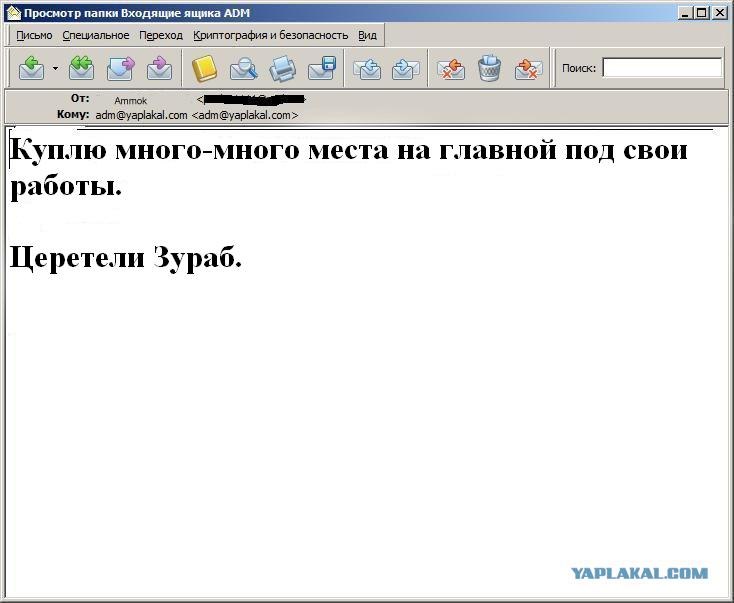Go to previous message envelope icon

coord(367,69)
